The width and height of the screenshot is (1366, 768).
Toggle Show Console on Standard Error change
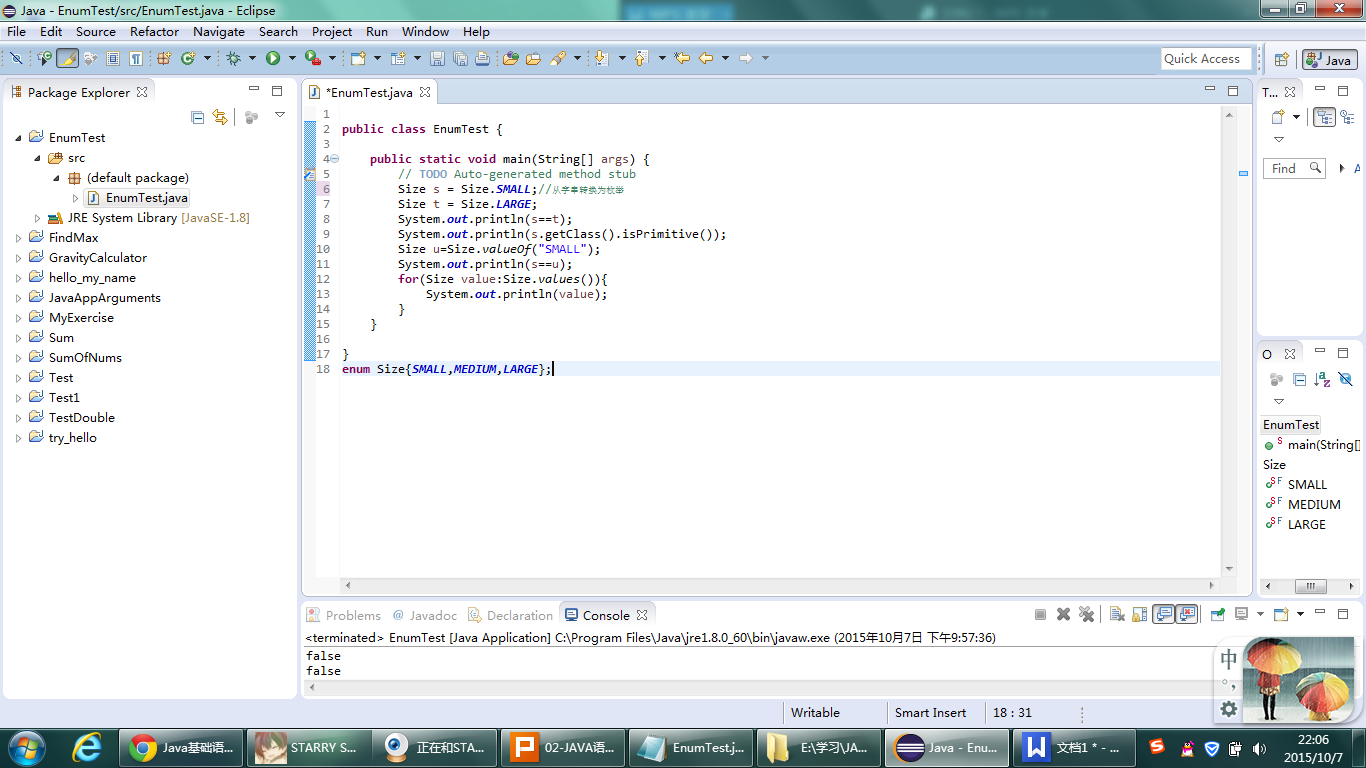(x=1187, y=614)
